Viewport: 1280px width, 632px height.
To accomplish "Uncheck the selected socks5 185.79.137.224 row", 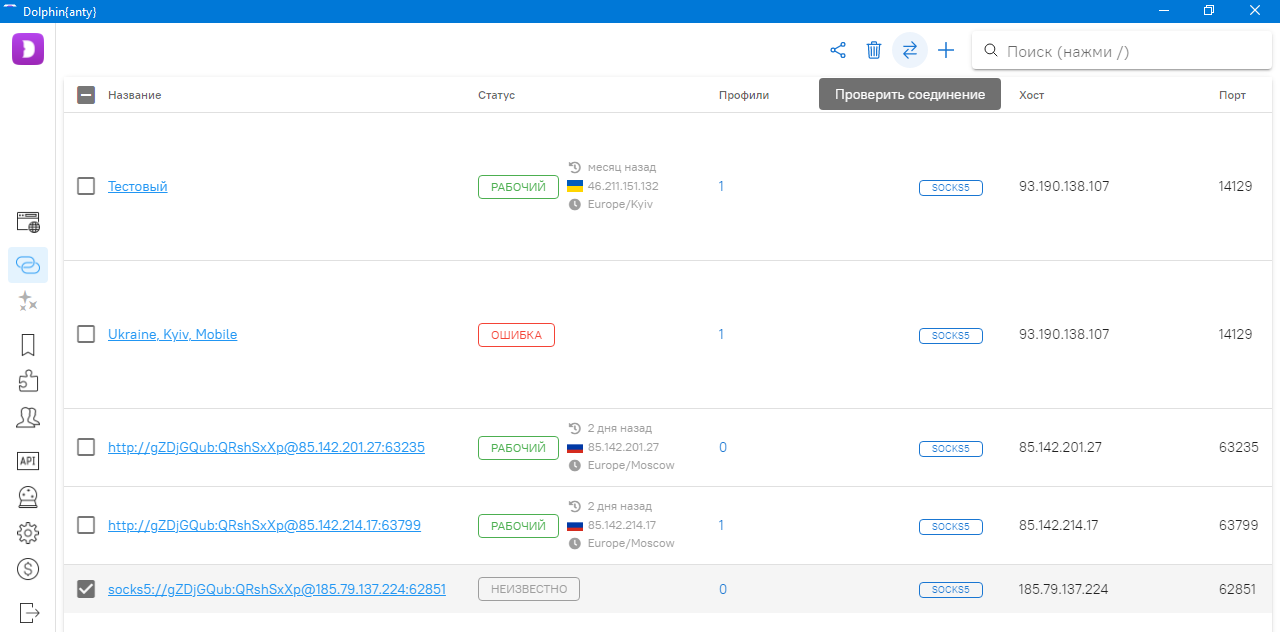I will tap(86, 589).
